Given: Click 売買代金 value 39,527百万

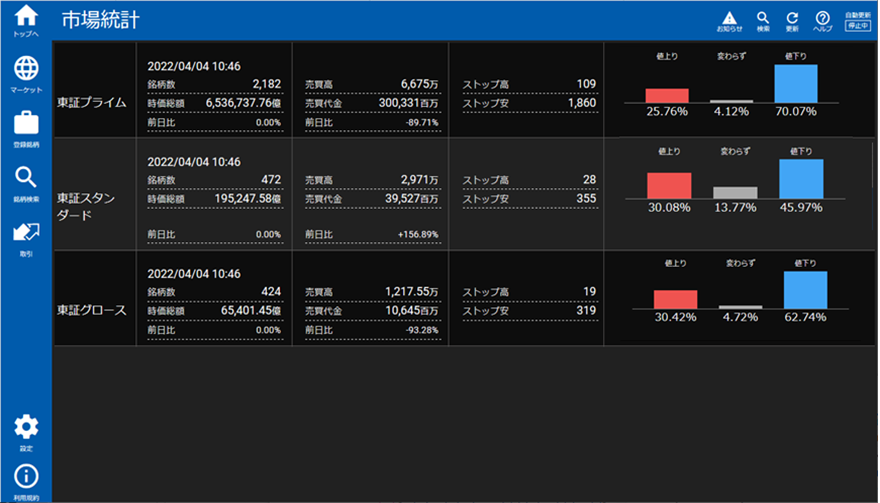Looking at the screenshot, I should click(412, 198).
